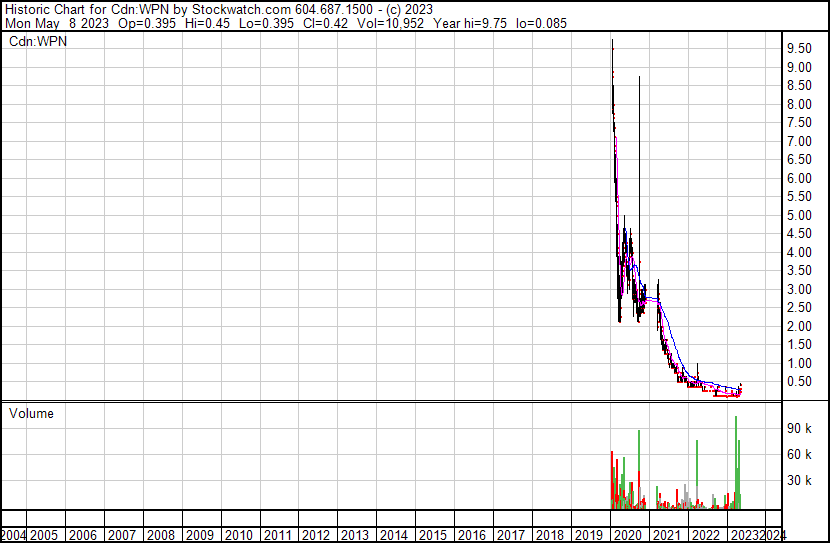The image size is (830, 543).
Task: Click the 2010 year label on the timeline
Action: coord(239,535)
